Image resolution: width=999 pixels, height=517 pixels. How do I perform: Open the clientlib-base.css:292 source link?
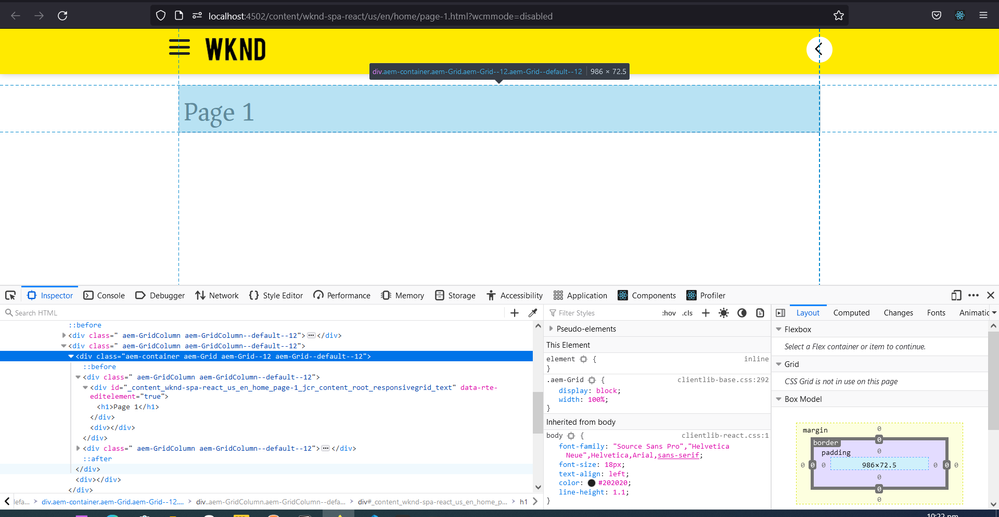[x=722, y=380]
